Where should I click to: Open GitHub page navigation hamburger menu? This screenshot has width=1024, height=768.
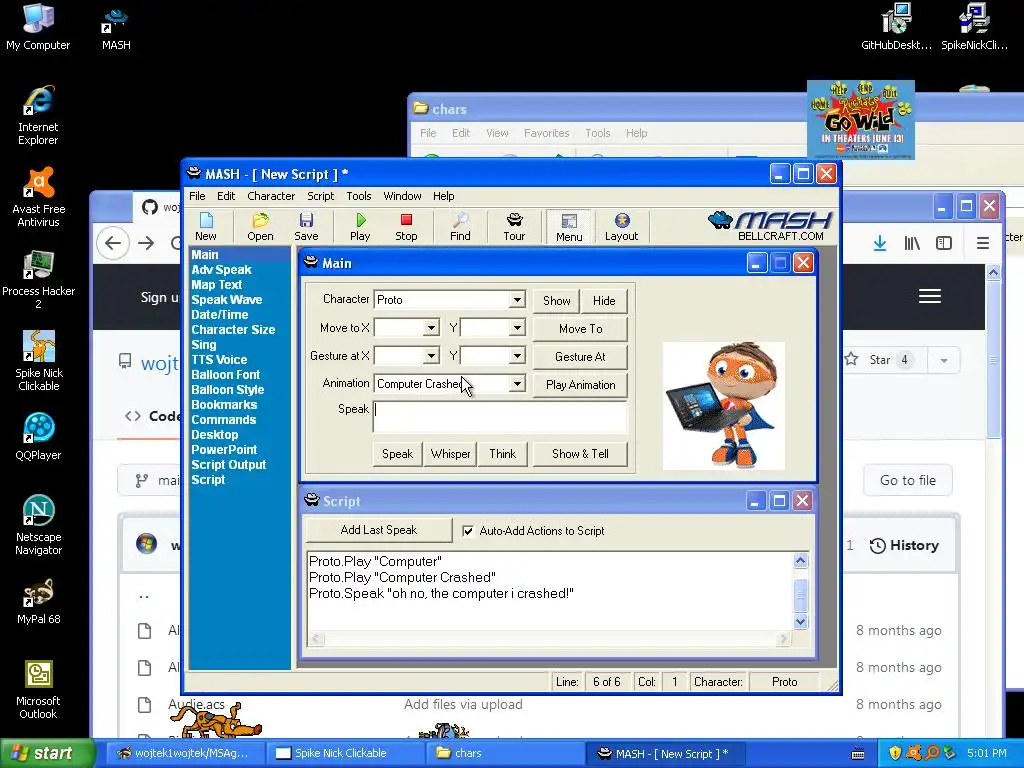929,296
